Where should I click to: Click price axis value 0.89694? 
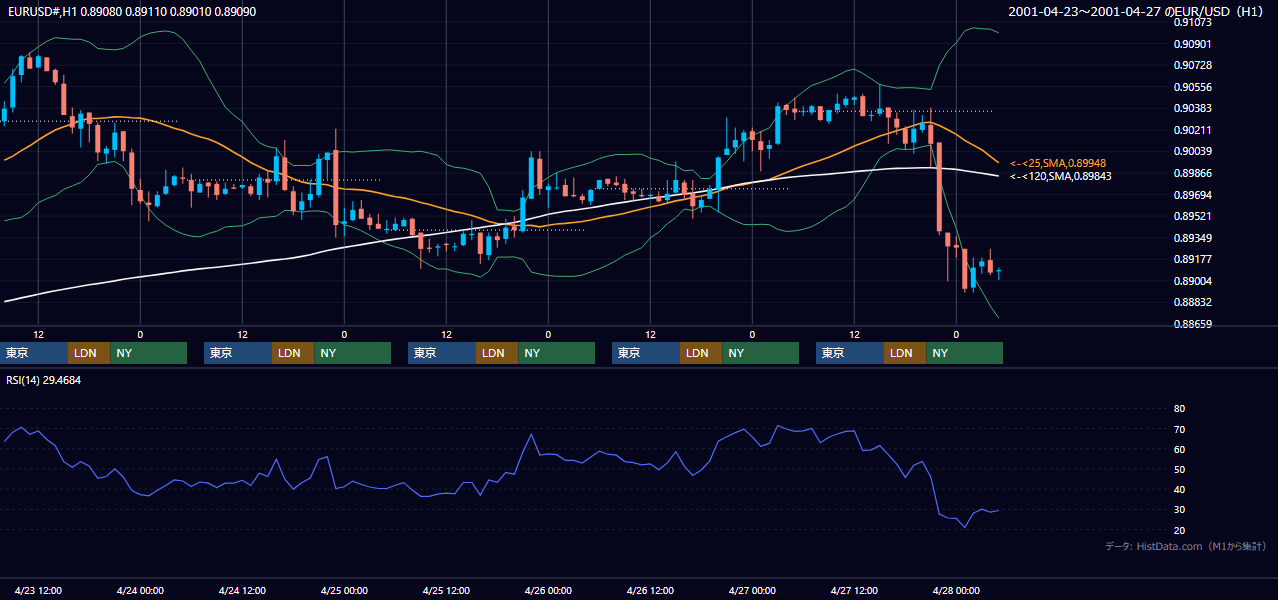(x=1192, y=195)
